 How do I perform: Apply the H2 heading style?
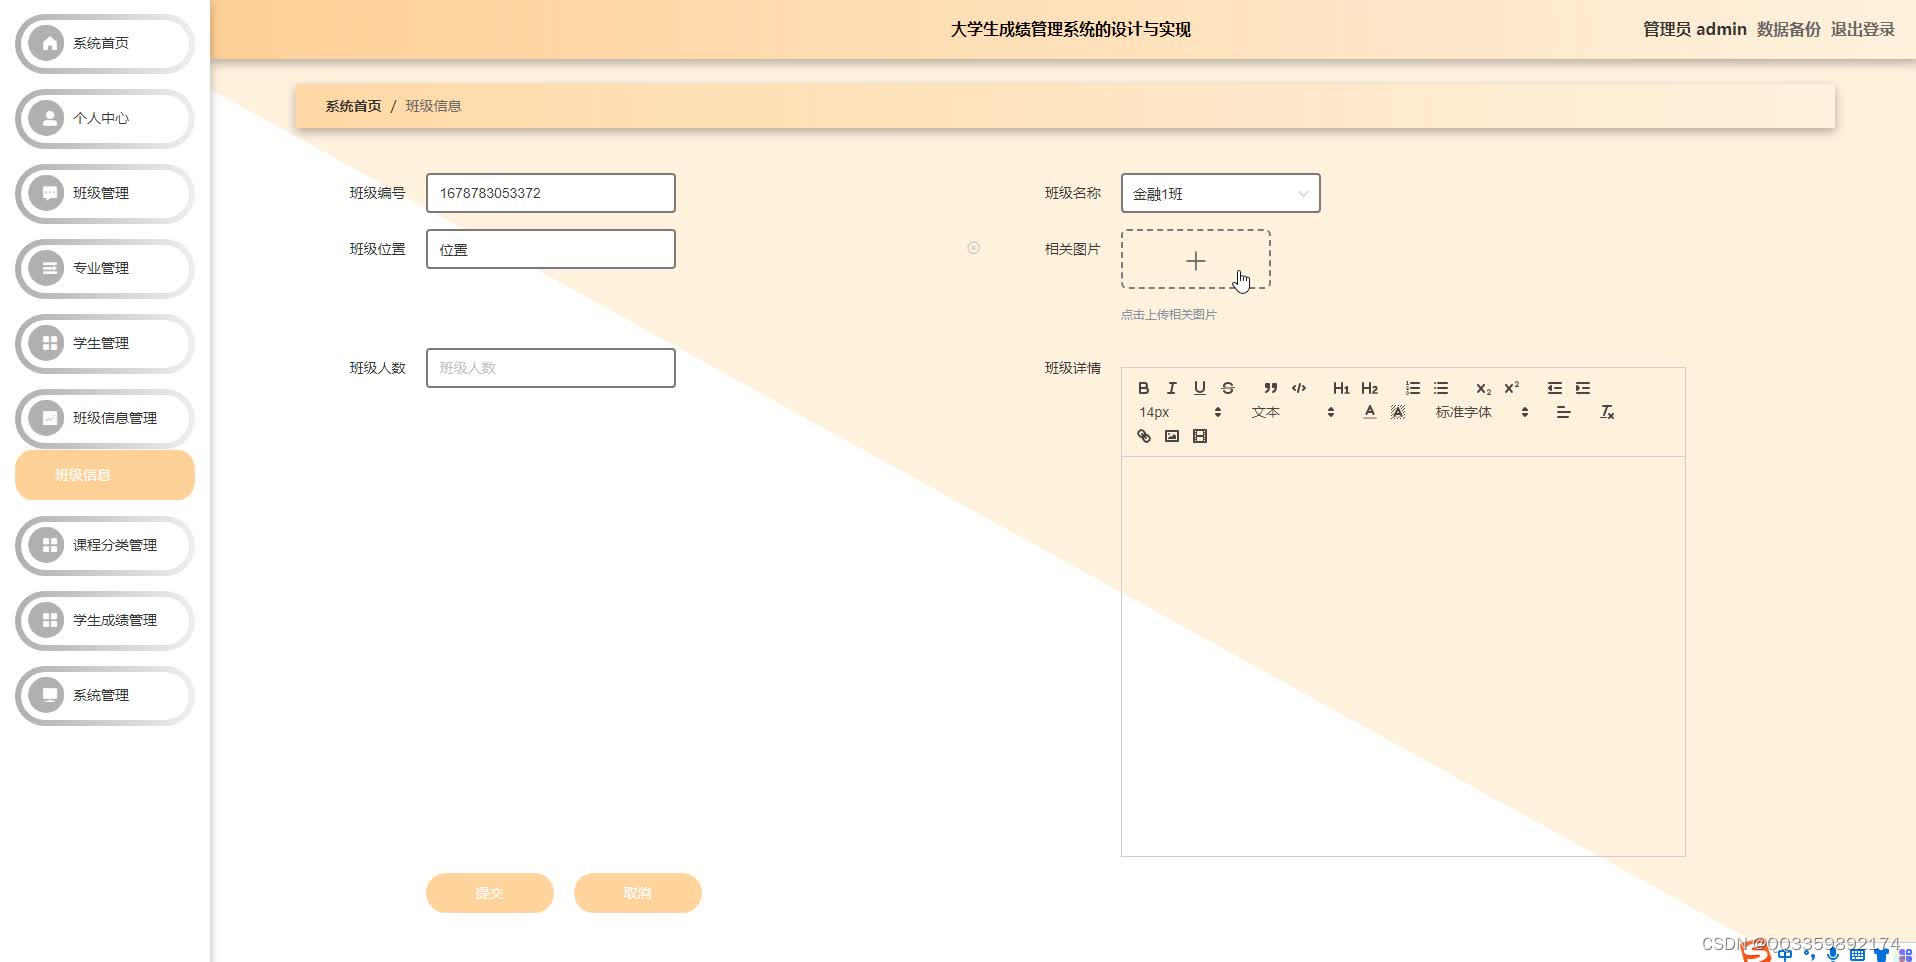(1369, 388)
